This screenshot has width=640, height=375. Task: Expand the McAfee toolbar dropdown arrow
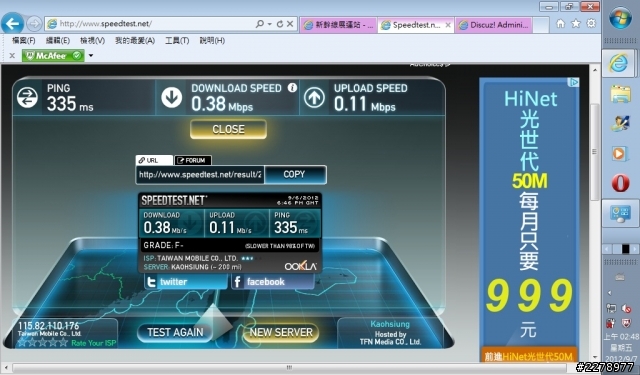pos(91,55)
